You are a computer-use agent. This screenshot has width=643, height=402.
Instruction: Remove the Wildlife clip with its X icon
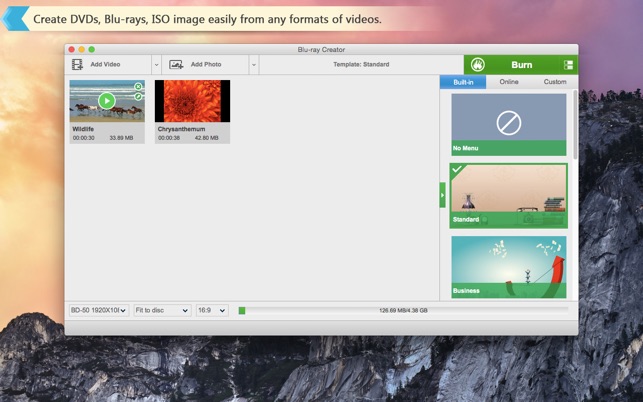138,87
